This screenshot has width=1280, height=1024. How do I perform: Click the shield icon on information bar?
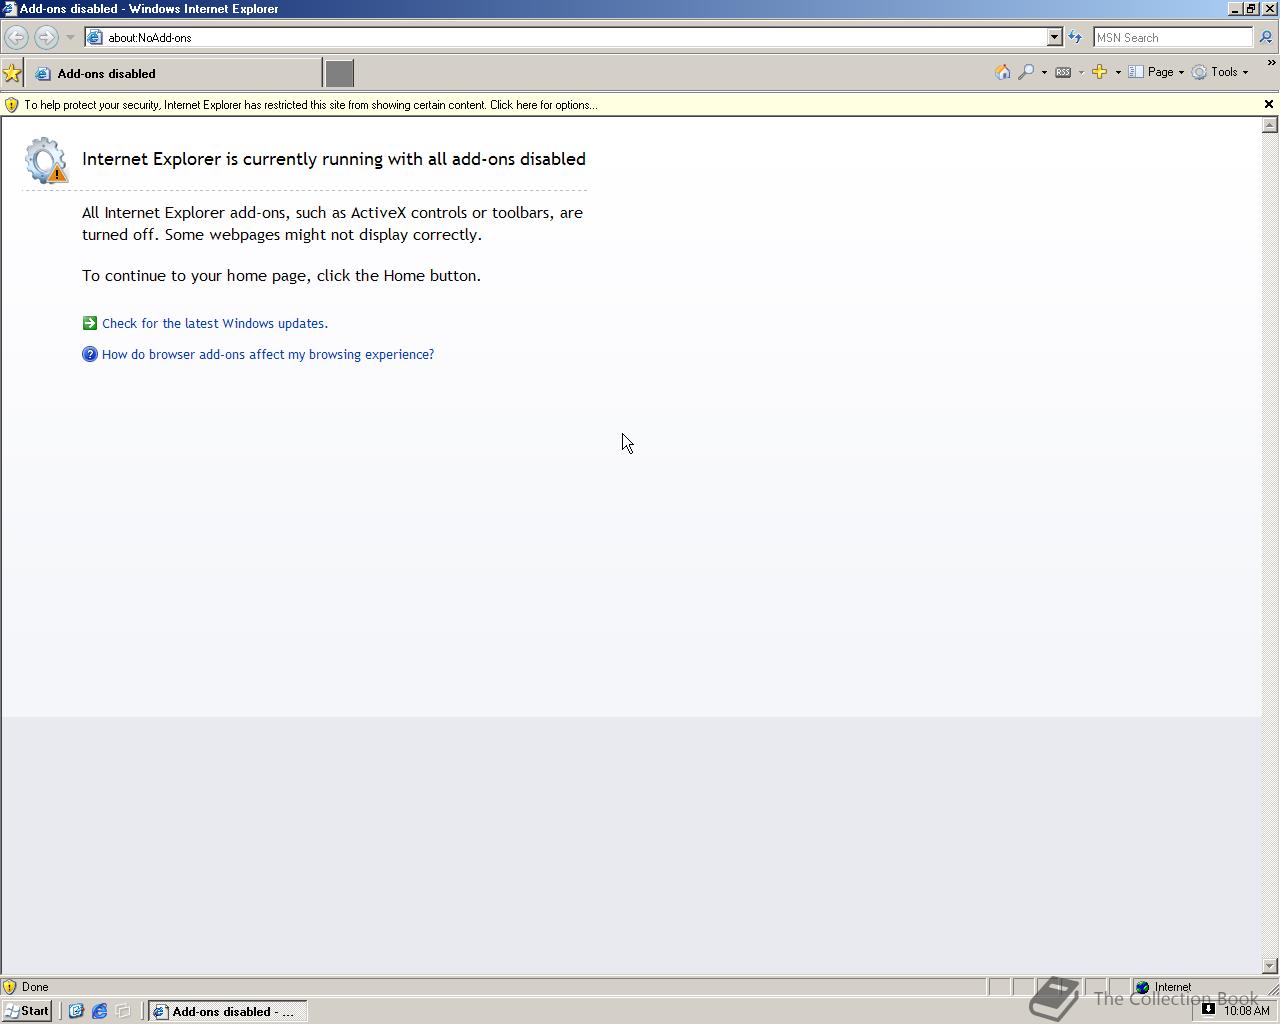point(11,105)
